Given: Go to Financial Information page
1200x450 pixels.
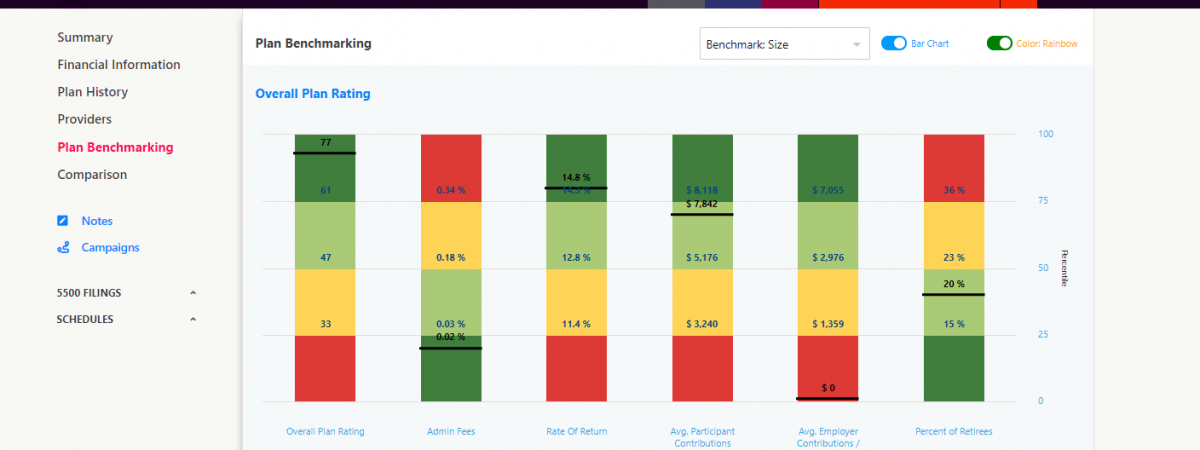Looking at the screenshot, I should [119, 65].
